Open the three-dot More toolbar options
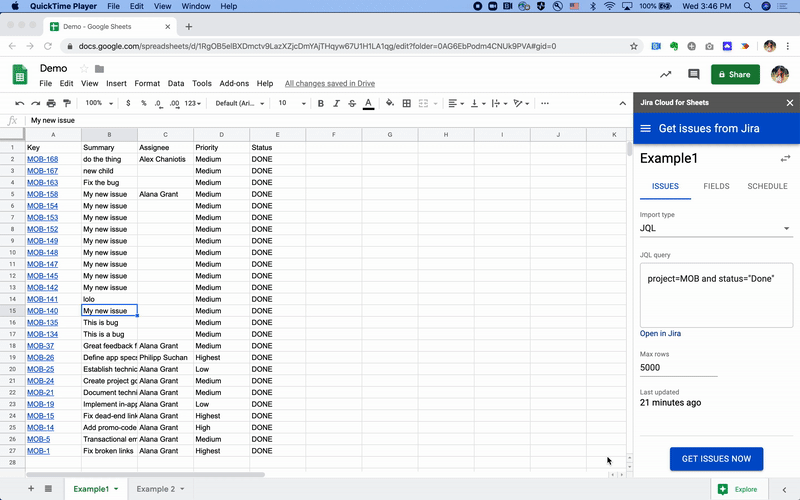The width and height of the screenshot is (800, 500). point(545,104)
